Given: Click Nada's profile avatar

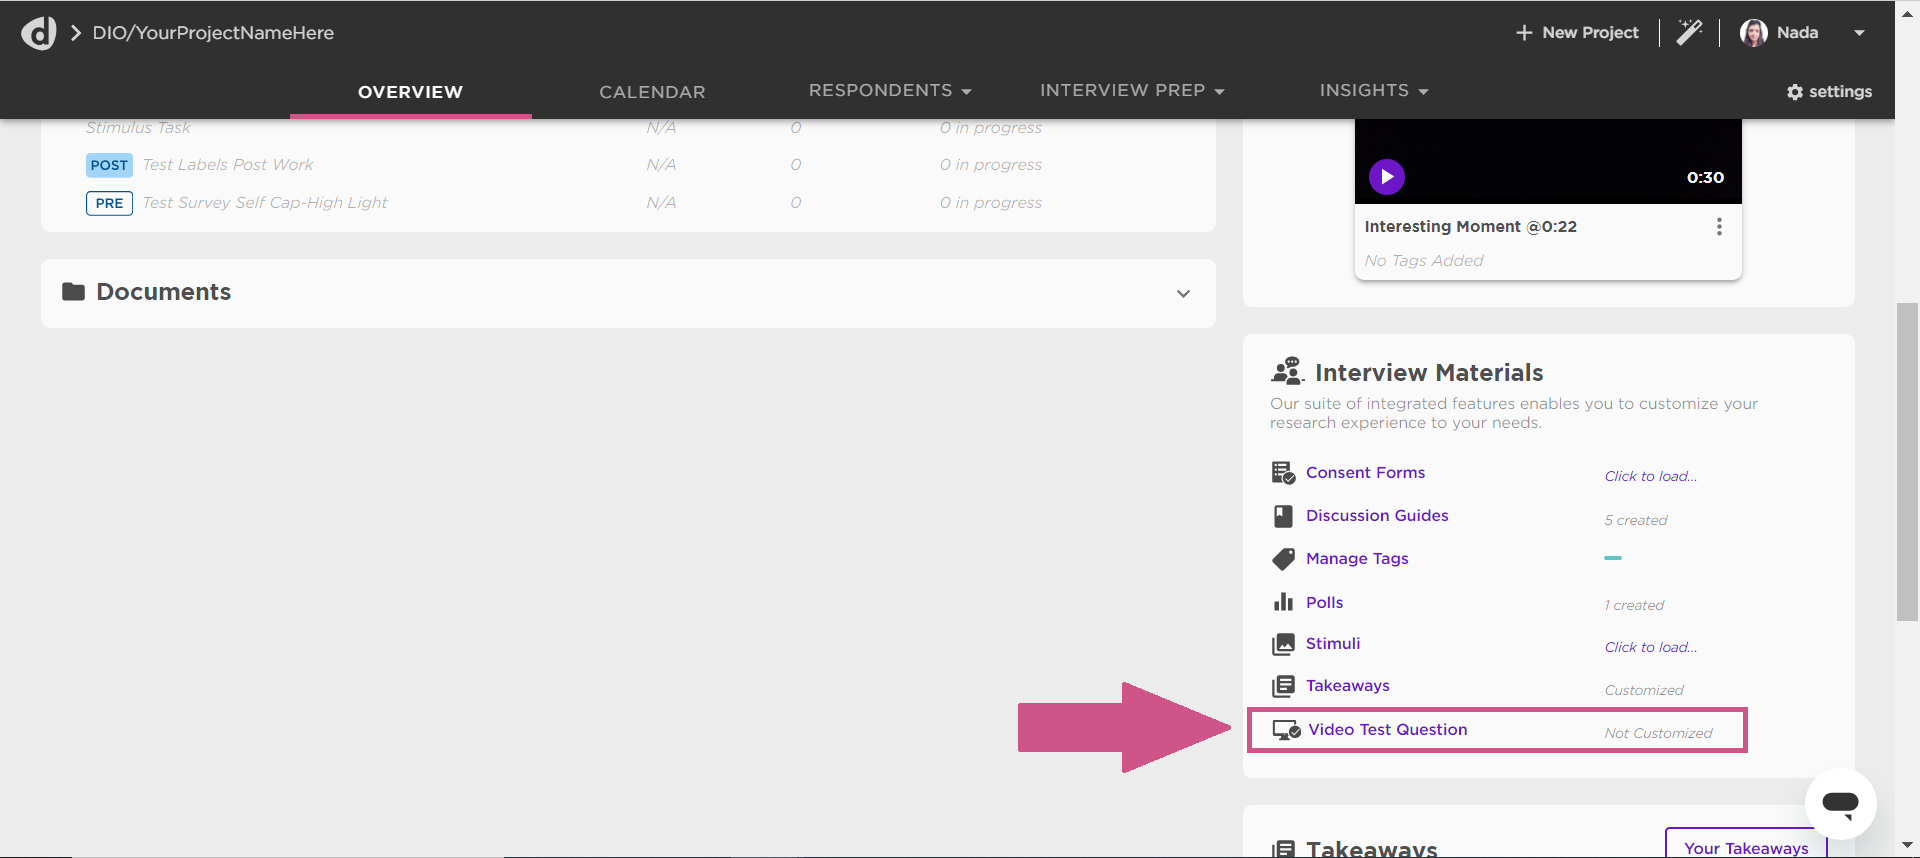Looking at the screenshot, I should (1753, 33).
